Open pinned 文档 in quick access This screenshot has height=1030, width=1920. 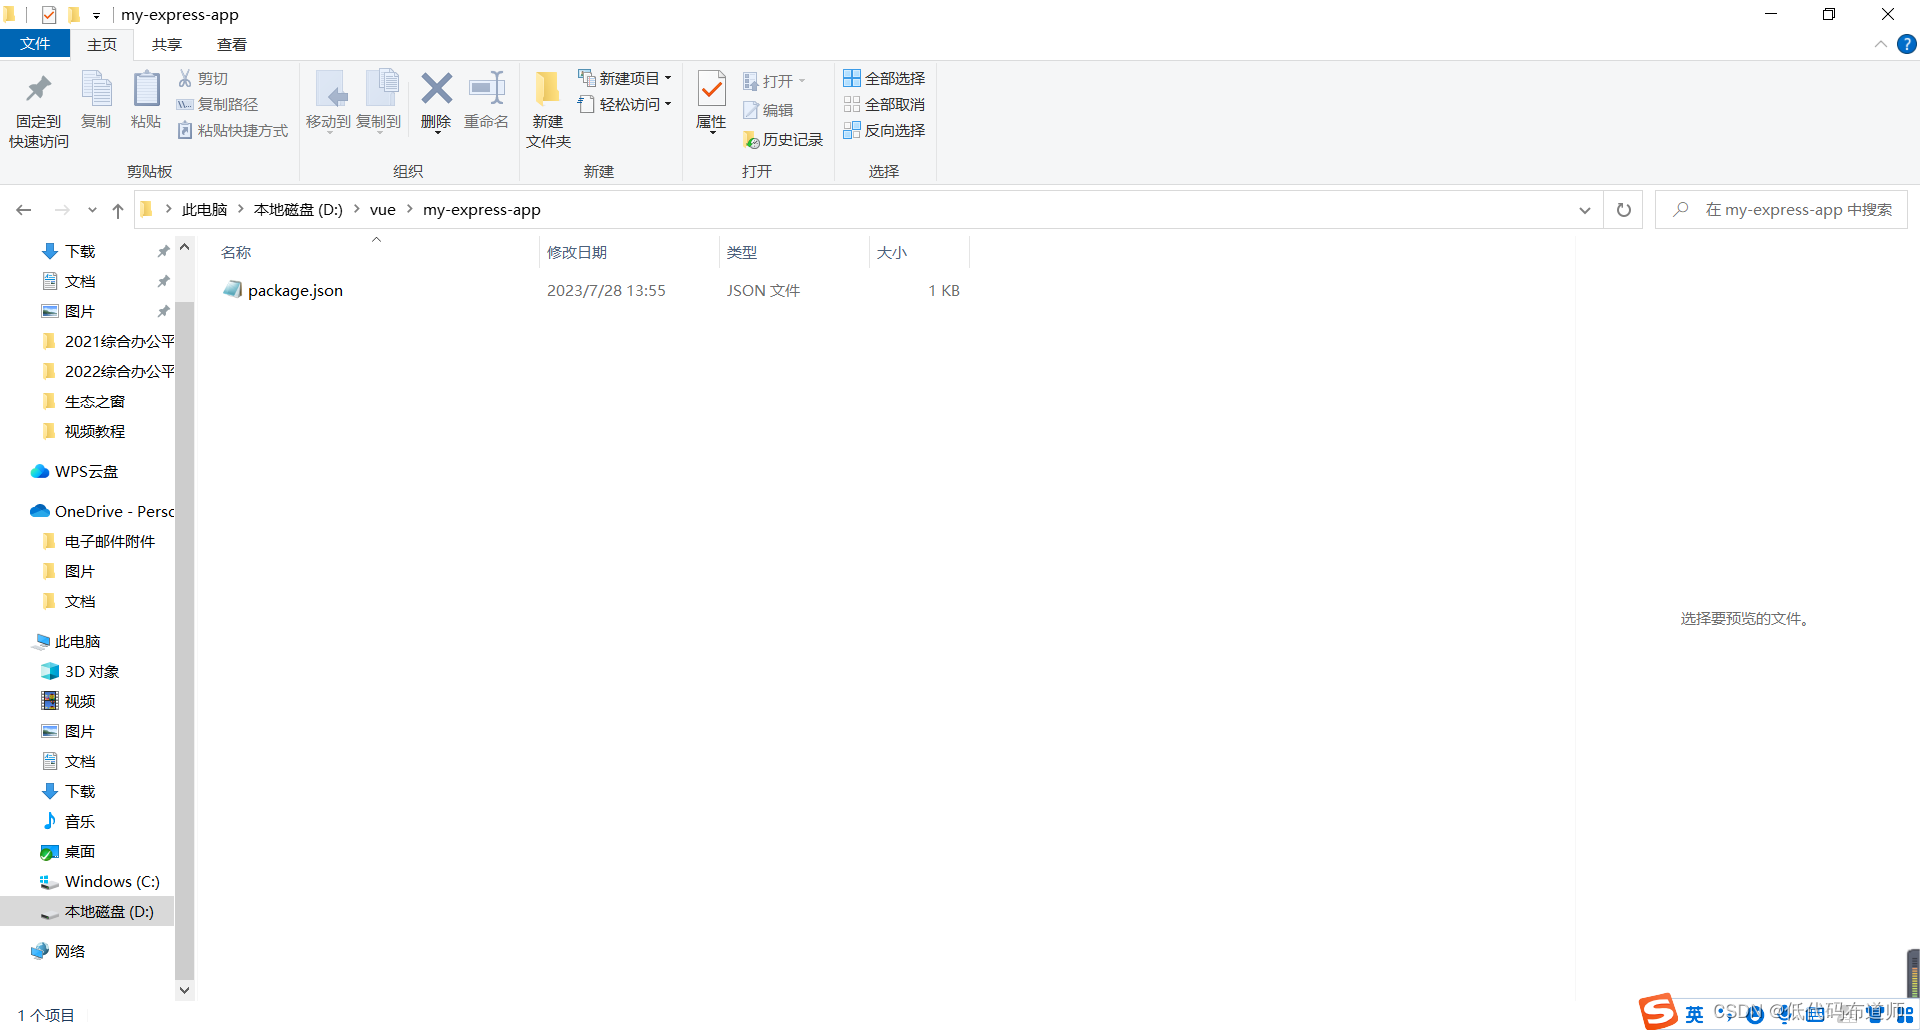point(80,281)
